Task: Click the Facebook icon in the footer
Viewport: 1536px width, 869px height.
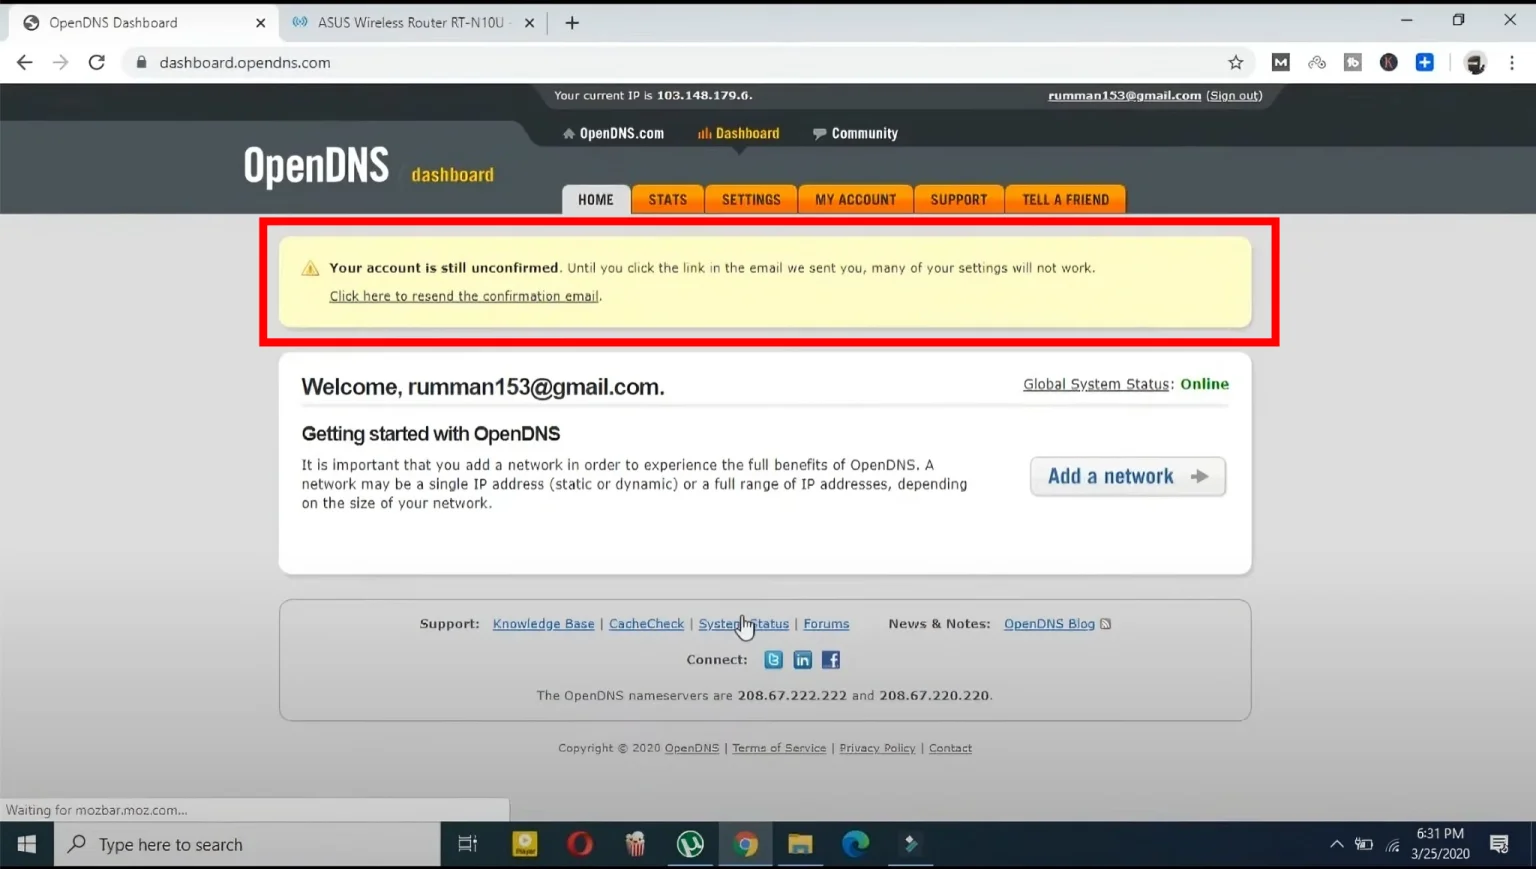Action: (830, 659)
